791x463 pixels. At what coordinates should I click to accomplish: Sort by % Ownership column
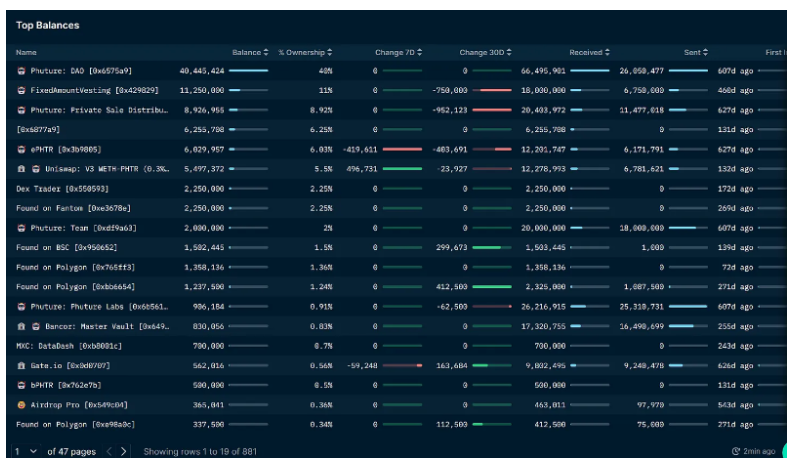click(305, 52)
